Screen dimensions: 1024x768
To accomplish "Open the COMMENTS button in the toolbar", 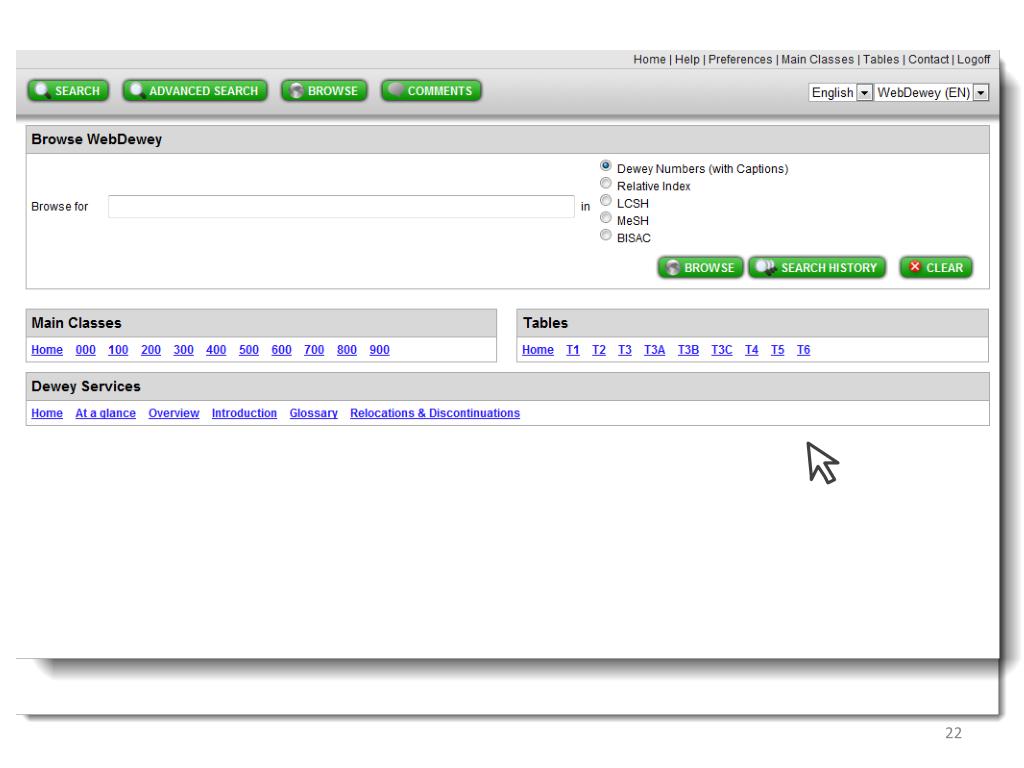I will 431,91.
